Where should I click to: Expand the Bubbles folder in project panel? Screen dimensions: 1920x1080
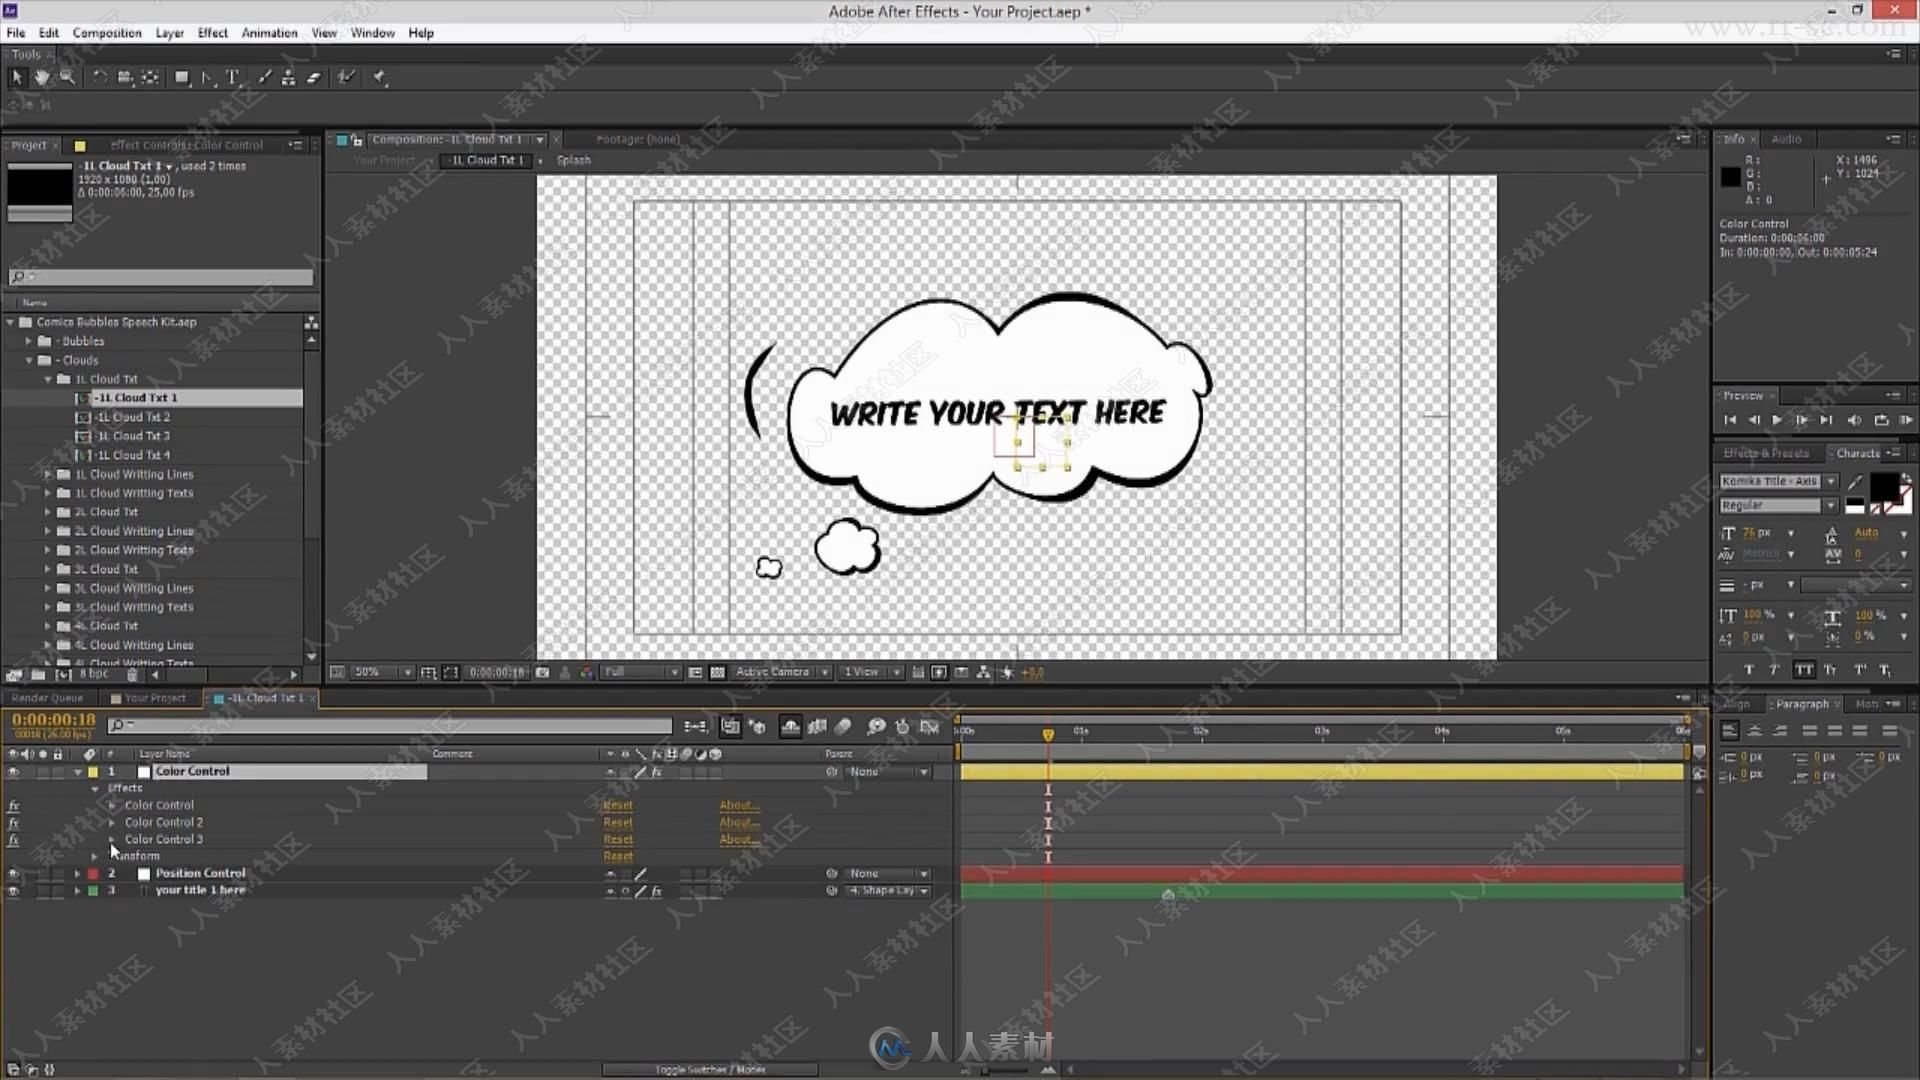30,340
